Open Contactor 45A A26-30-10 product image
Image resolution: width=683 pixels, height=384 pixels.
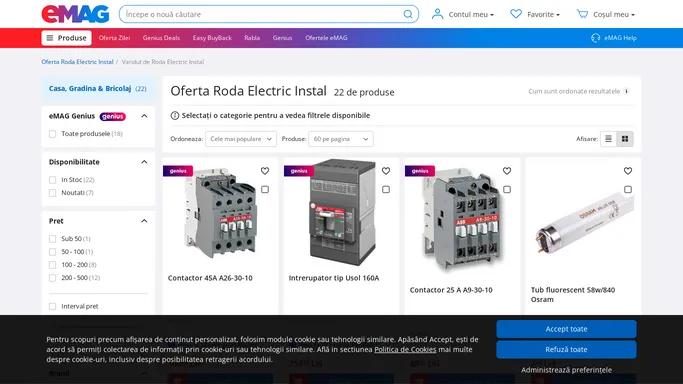[220, 213]
